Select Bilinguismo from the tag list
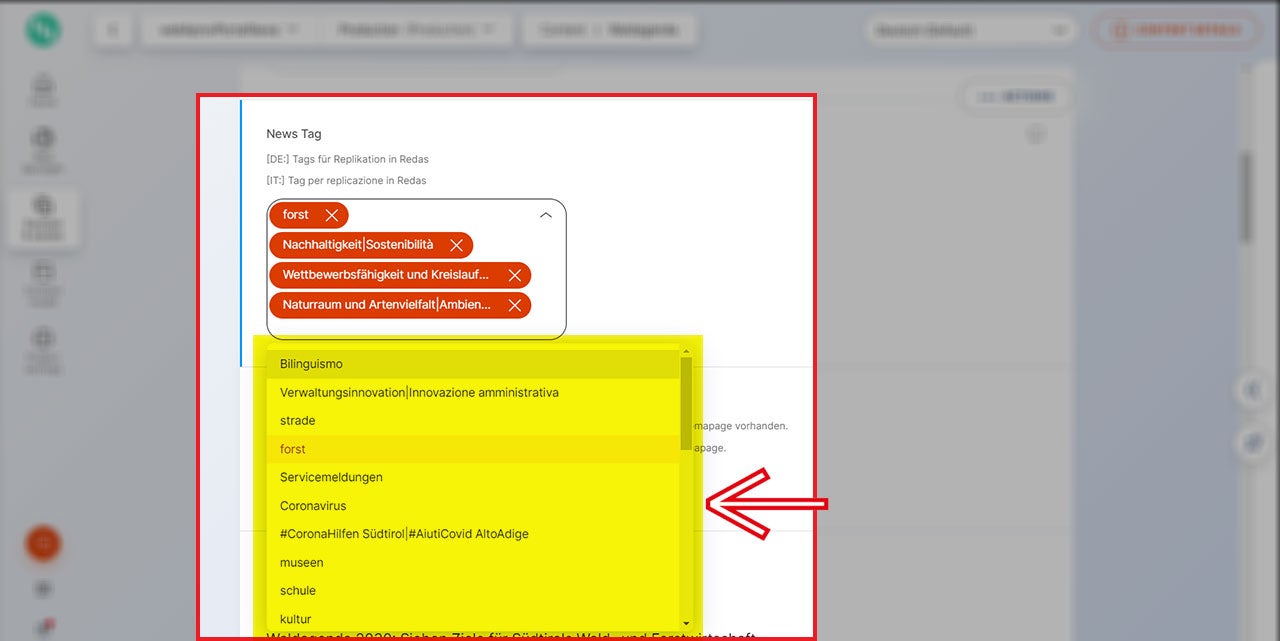This screenshot has width=1280, height=641. click(311, 364)
